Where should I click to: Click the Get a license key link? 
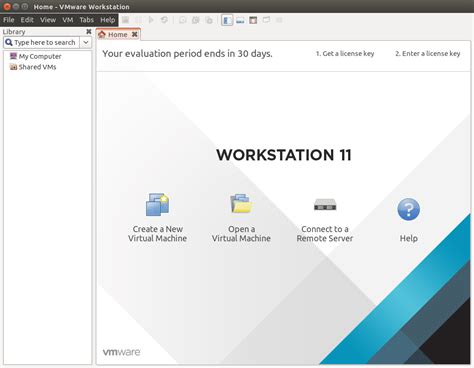coord(345,53)
